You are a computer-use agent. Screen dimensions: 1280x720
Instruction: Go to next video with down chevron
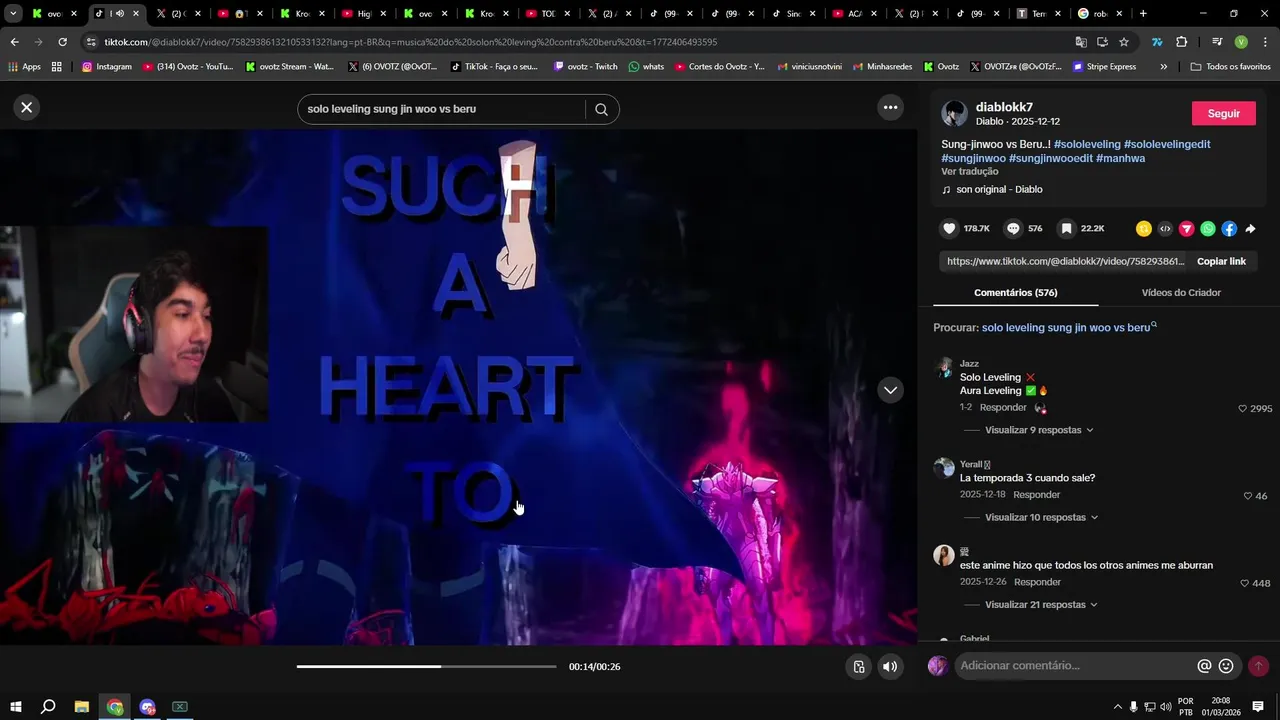[x=890, y=390]
